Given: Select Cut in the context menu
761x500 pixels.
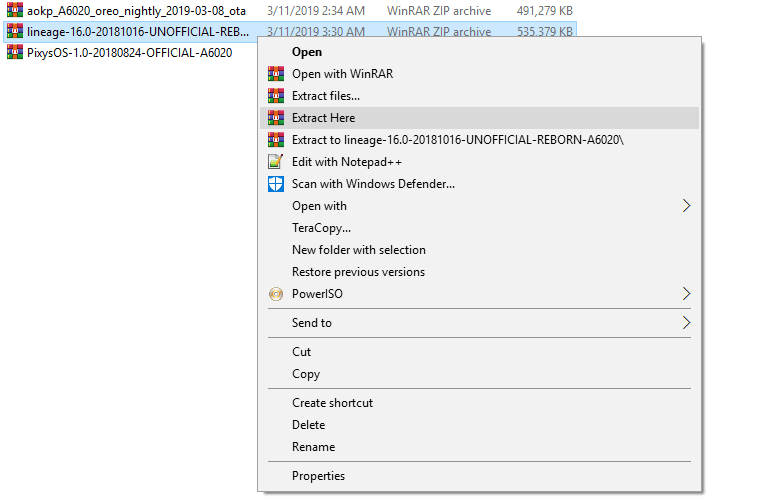Looking at the screenshot, I should 480,352.
